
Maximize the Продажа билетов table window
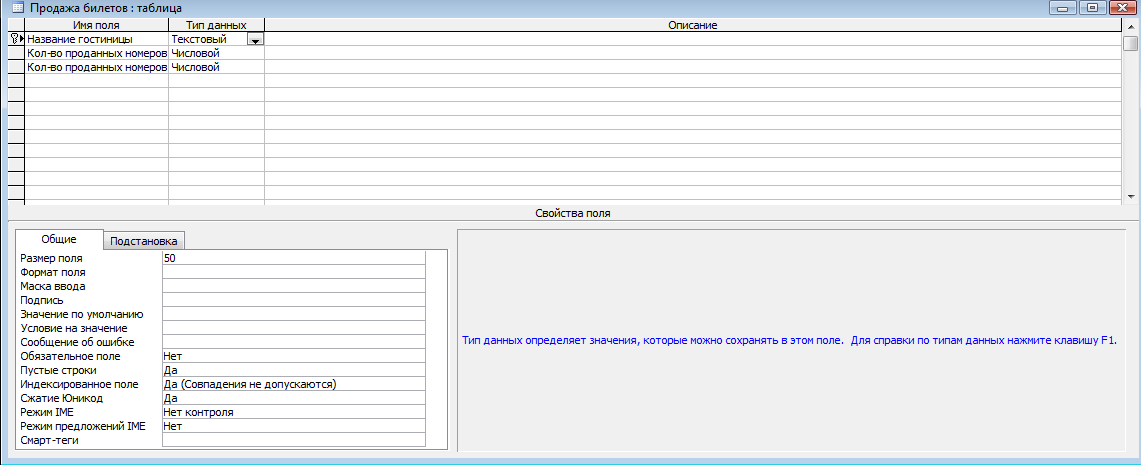point(1092,8)
